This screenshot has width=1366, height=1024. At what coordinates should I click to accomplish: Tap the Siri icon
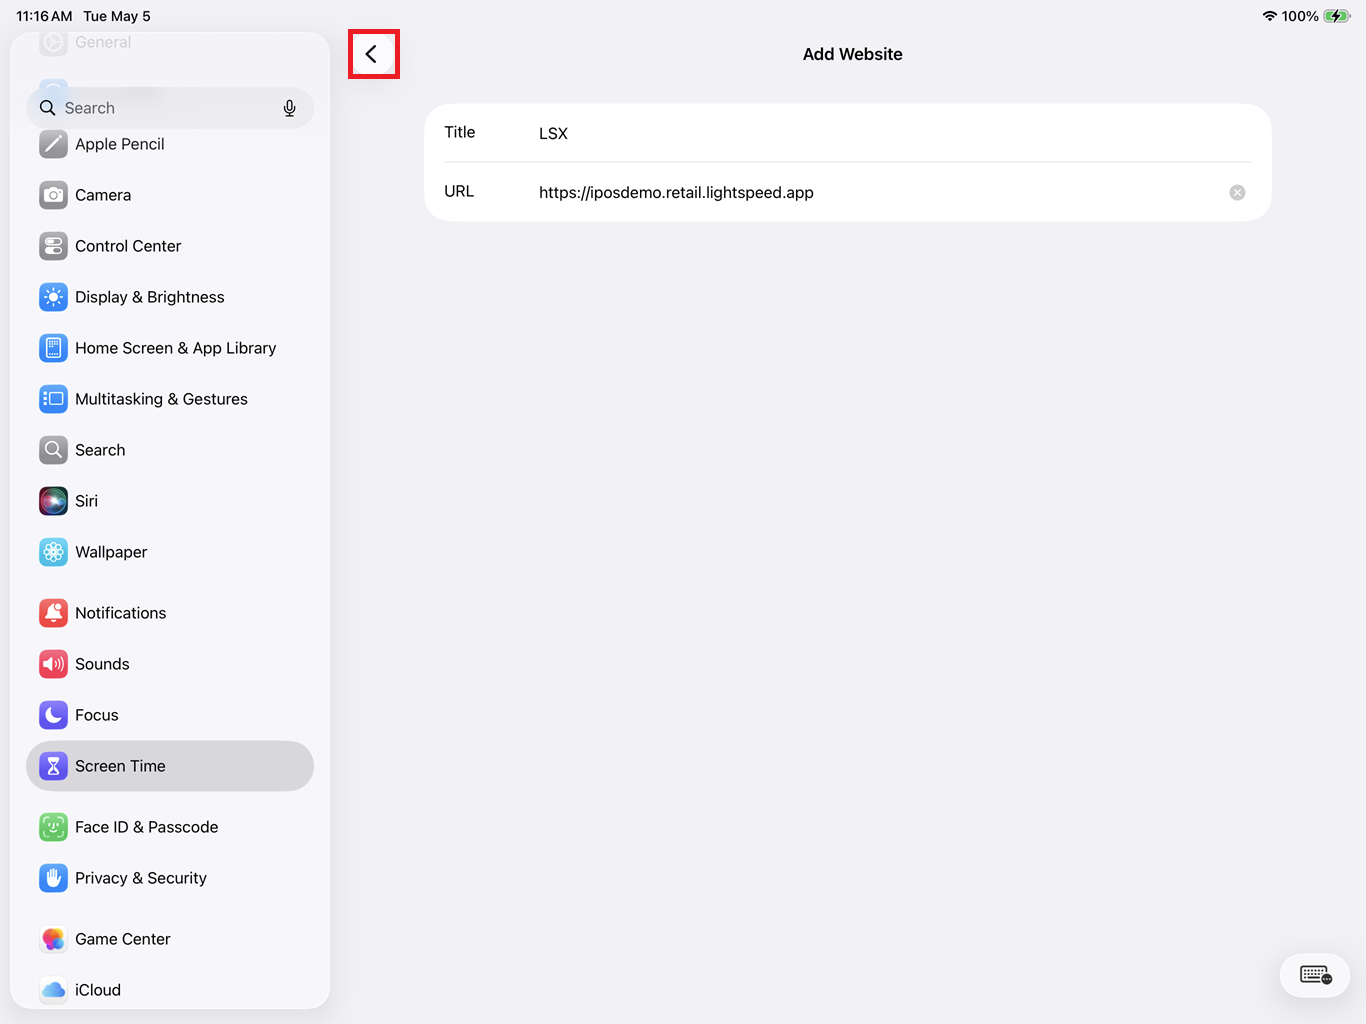[54, 501]
